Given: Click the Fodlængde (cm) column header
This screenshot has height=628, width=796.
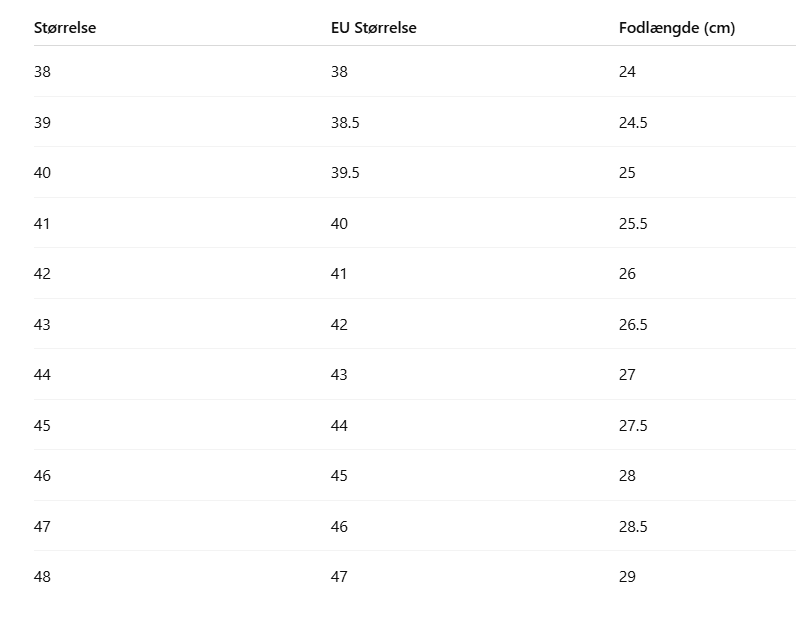Looking at the screenshot, I should pyautogui.click(x=677, y=28).
